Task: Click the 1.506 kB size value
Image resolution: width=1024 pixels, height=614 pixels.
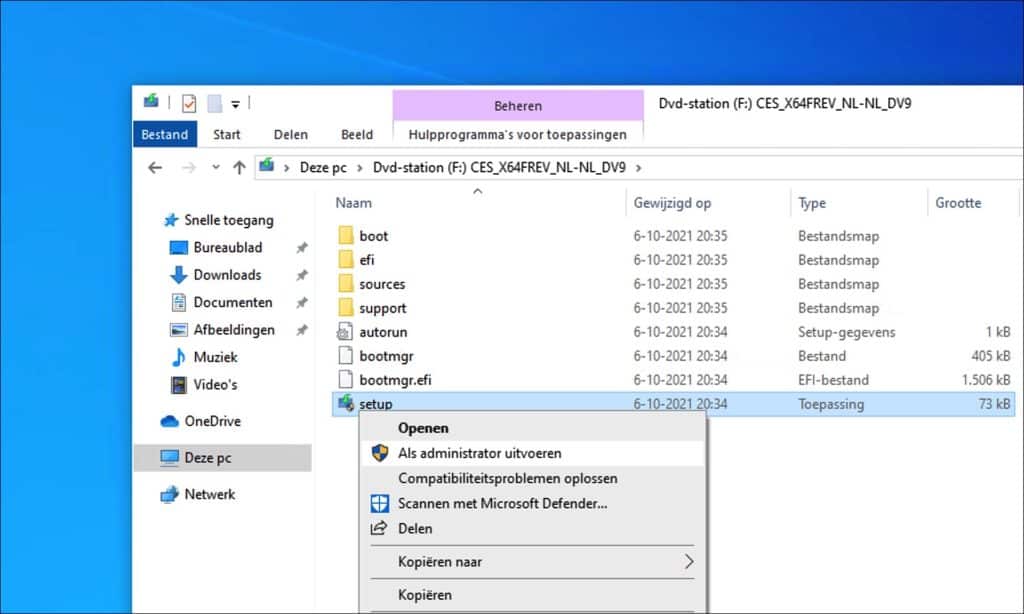Action: pyautogui.click(x=986, y=380)
